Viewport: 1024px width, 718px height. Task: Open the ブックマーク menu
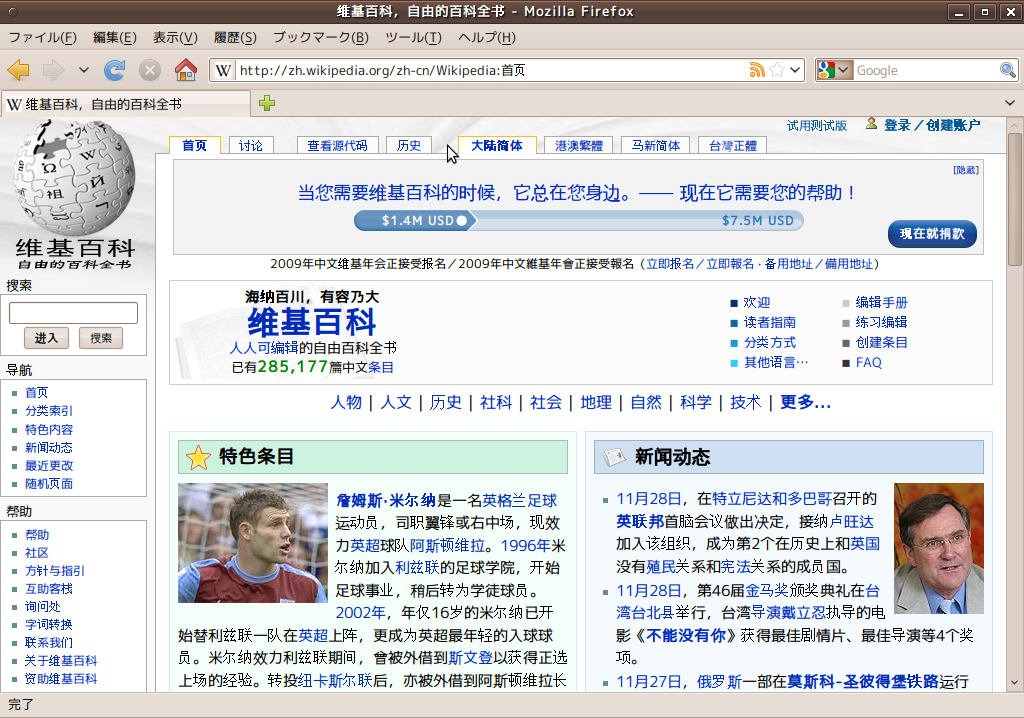[x=320, y=38]
